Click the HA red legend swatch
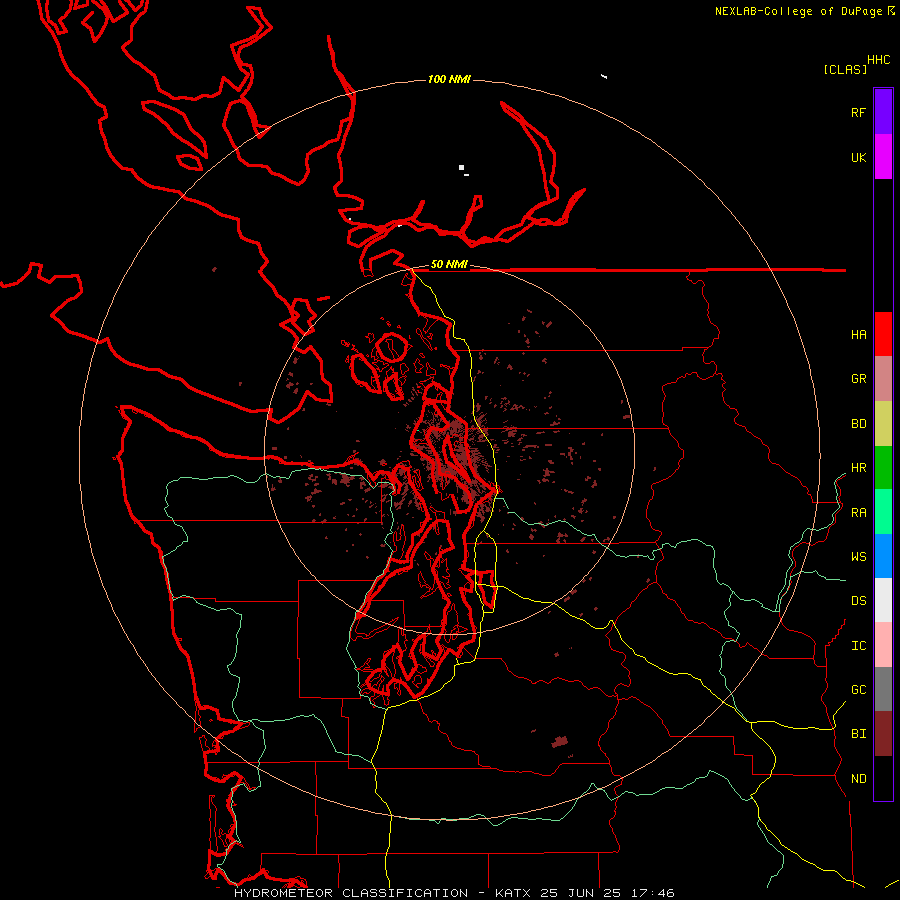 click(883, 334)
